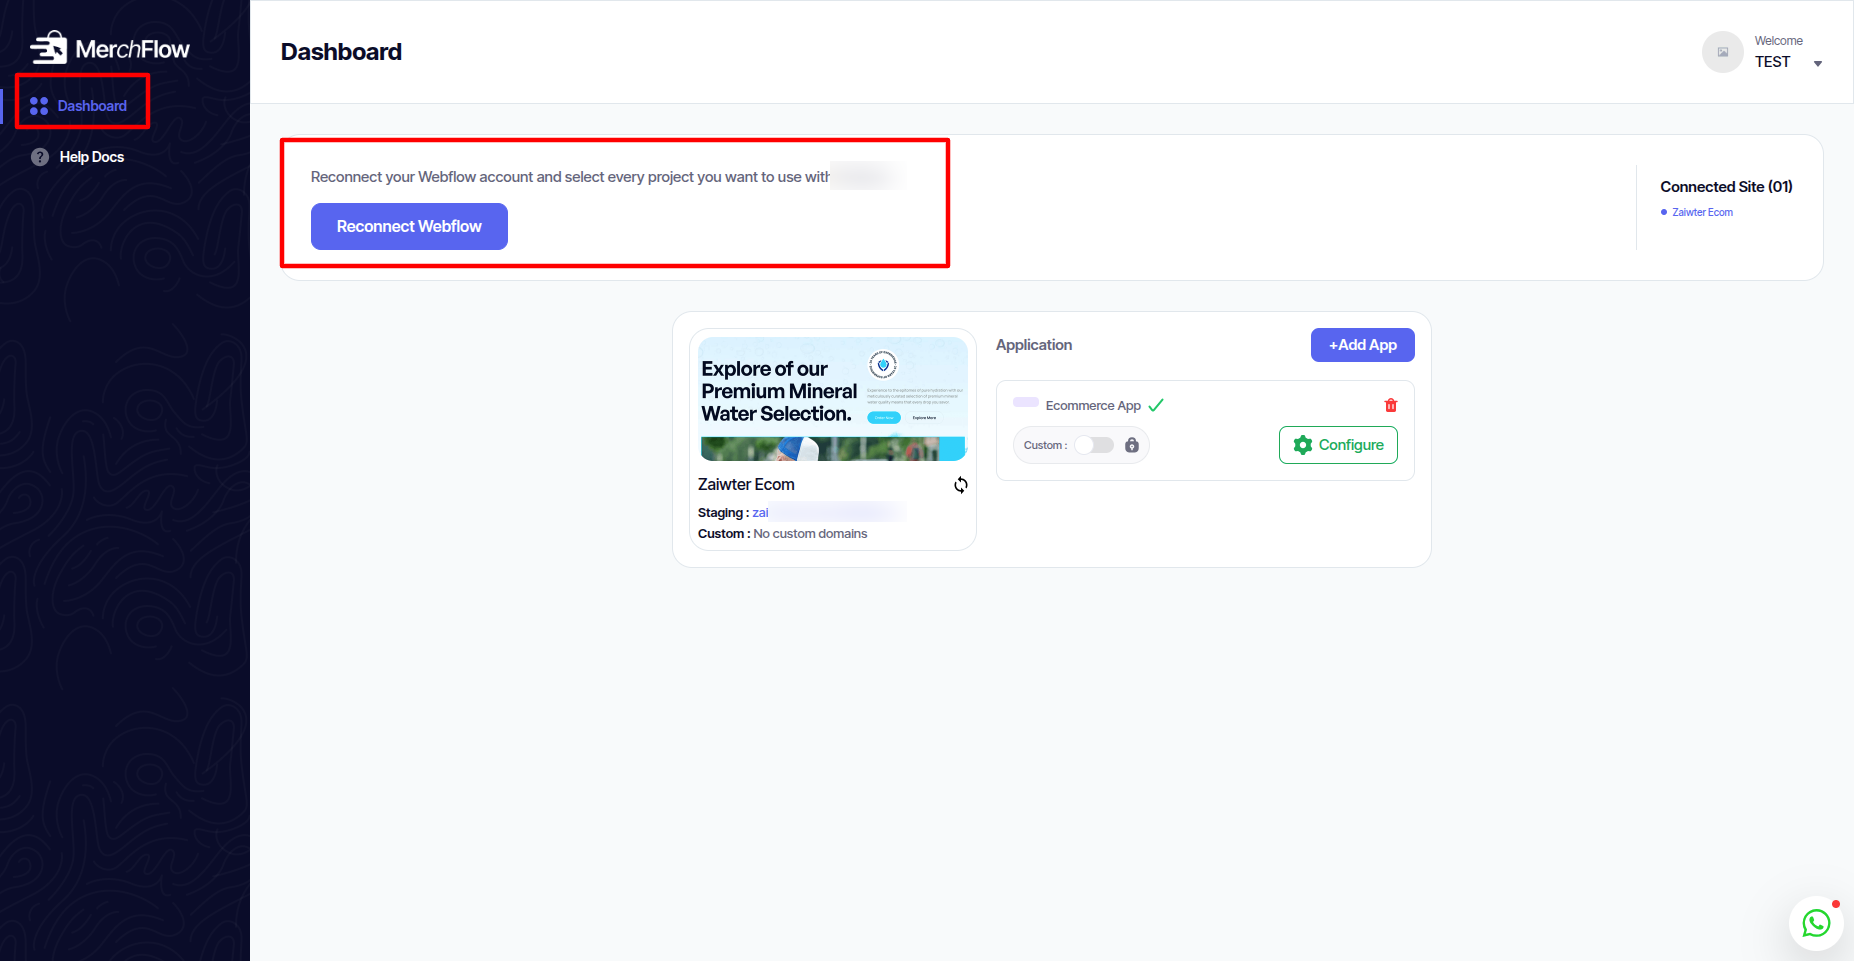Click the +Add App button
1854x961 pixels.
tap(1362, 345)
